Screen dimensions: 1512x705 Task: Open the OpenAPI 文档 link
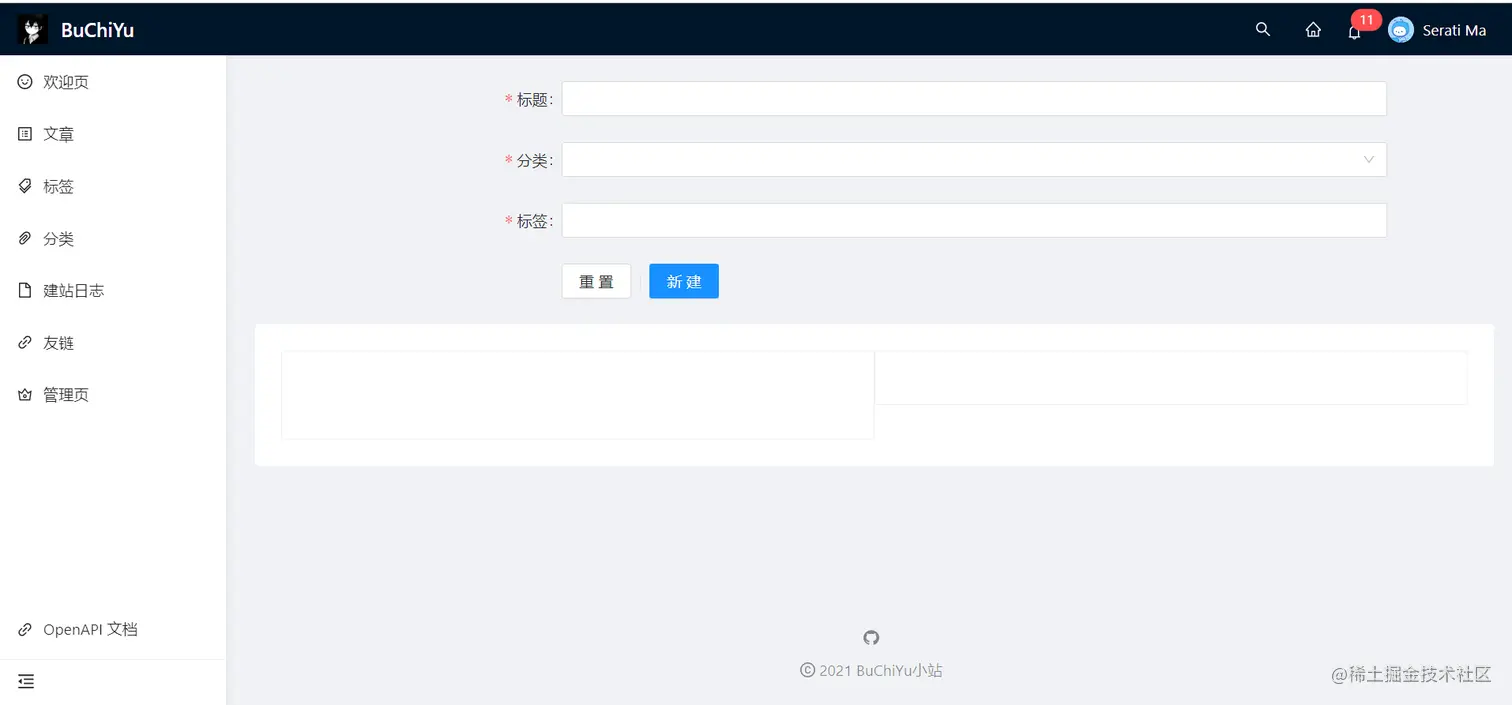coord(113,629)
